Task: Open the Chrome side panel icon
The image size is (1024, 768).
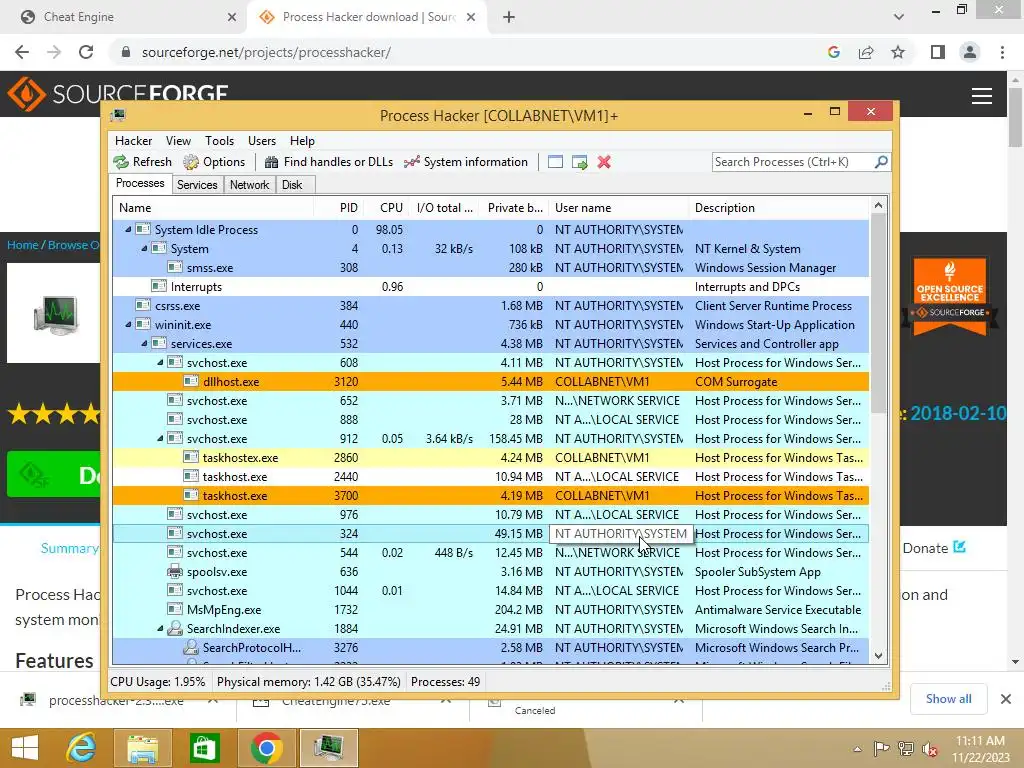Action: pyautogui.click(x=938, y=52)
